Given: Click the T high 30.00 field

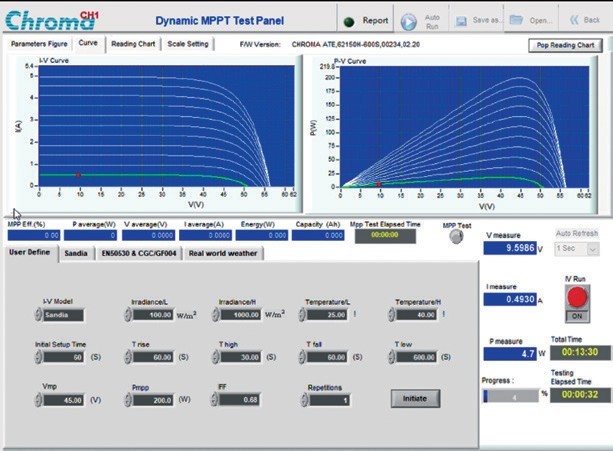Looking at the screenshot, I should (x=240, y=357).
